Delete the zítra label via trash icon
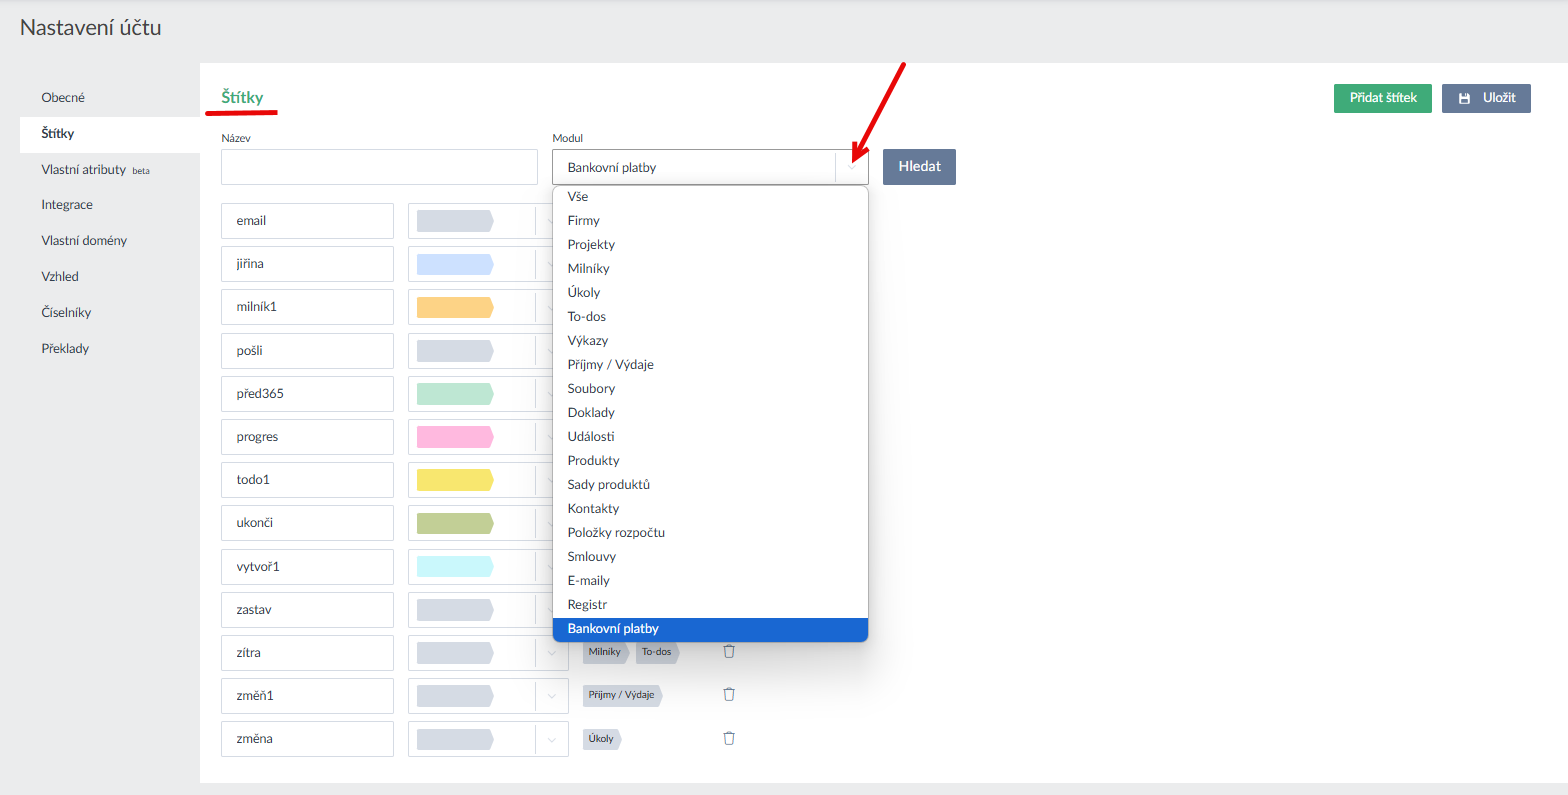 [x=729, y=652]
